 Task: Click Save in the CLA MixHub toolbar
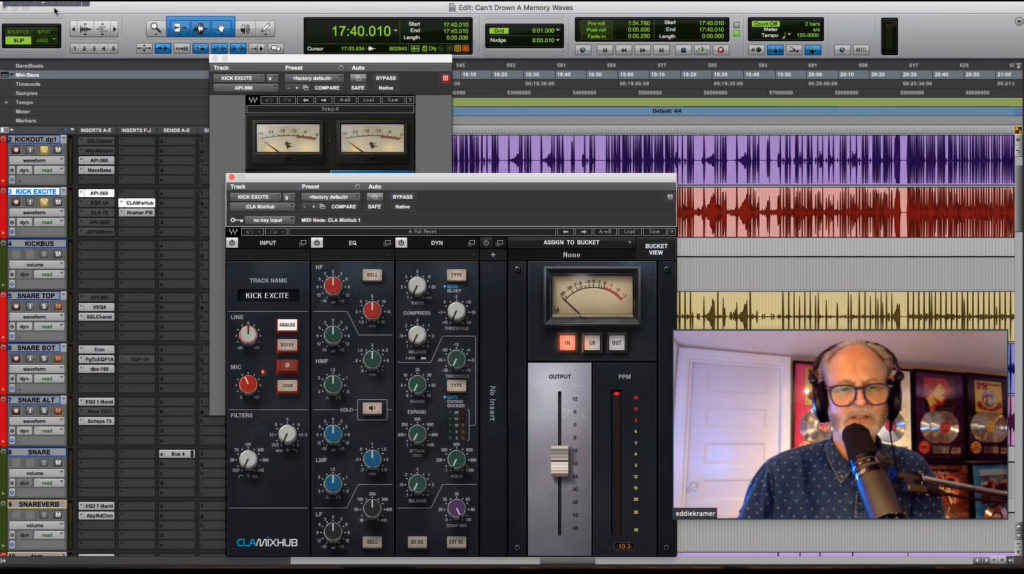(654, 231)
